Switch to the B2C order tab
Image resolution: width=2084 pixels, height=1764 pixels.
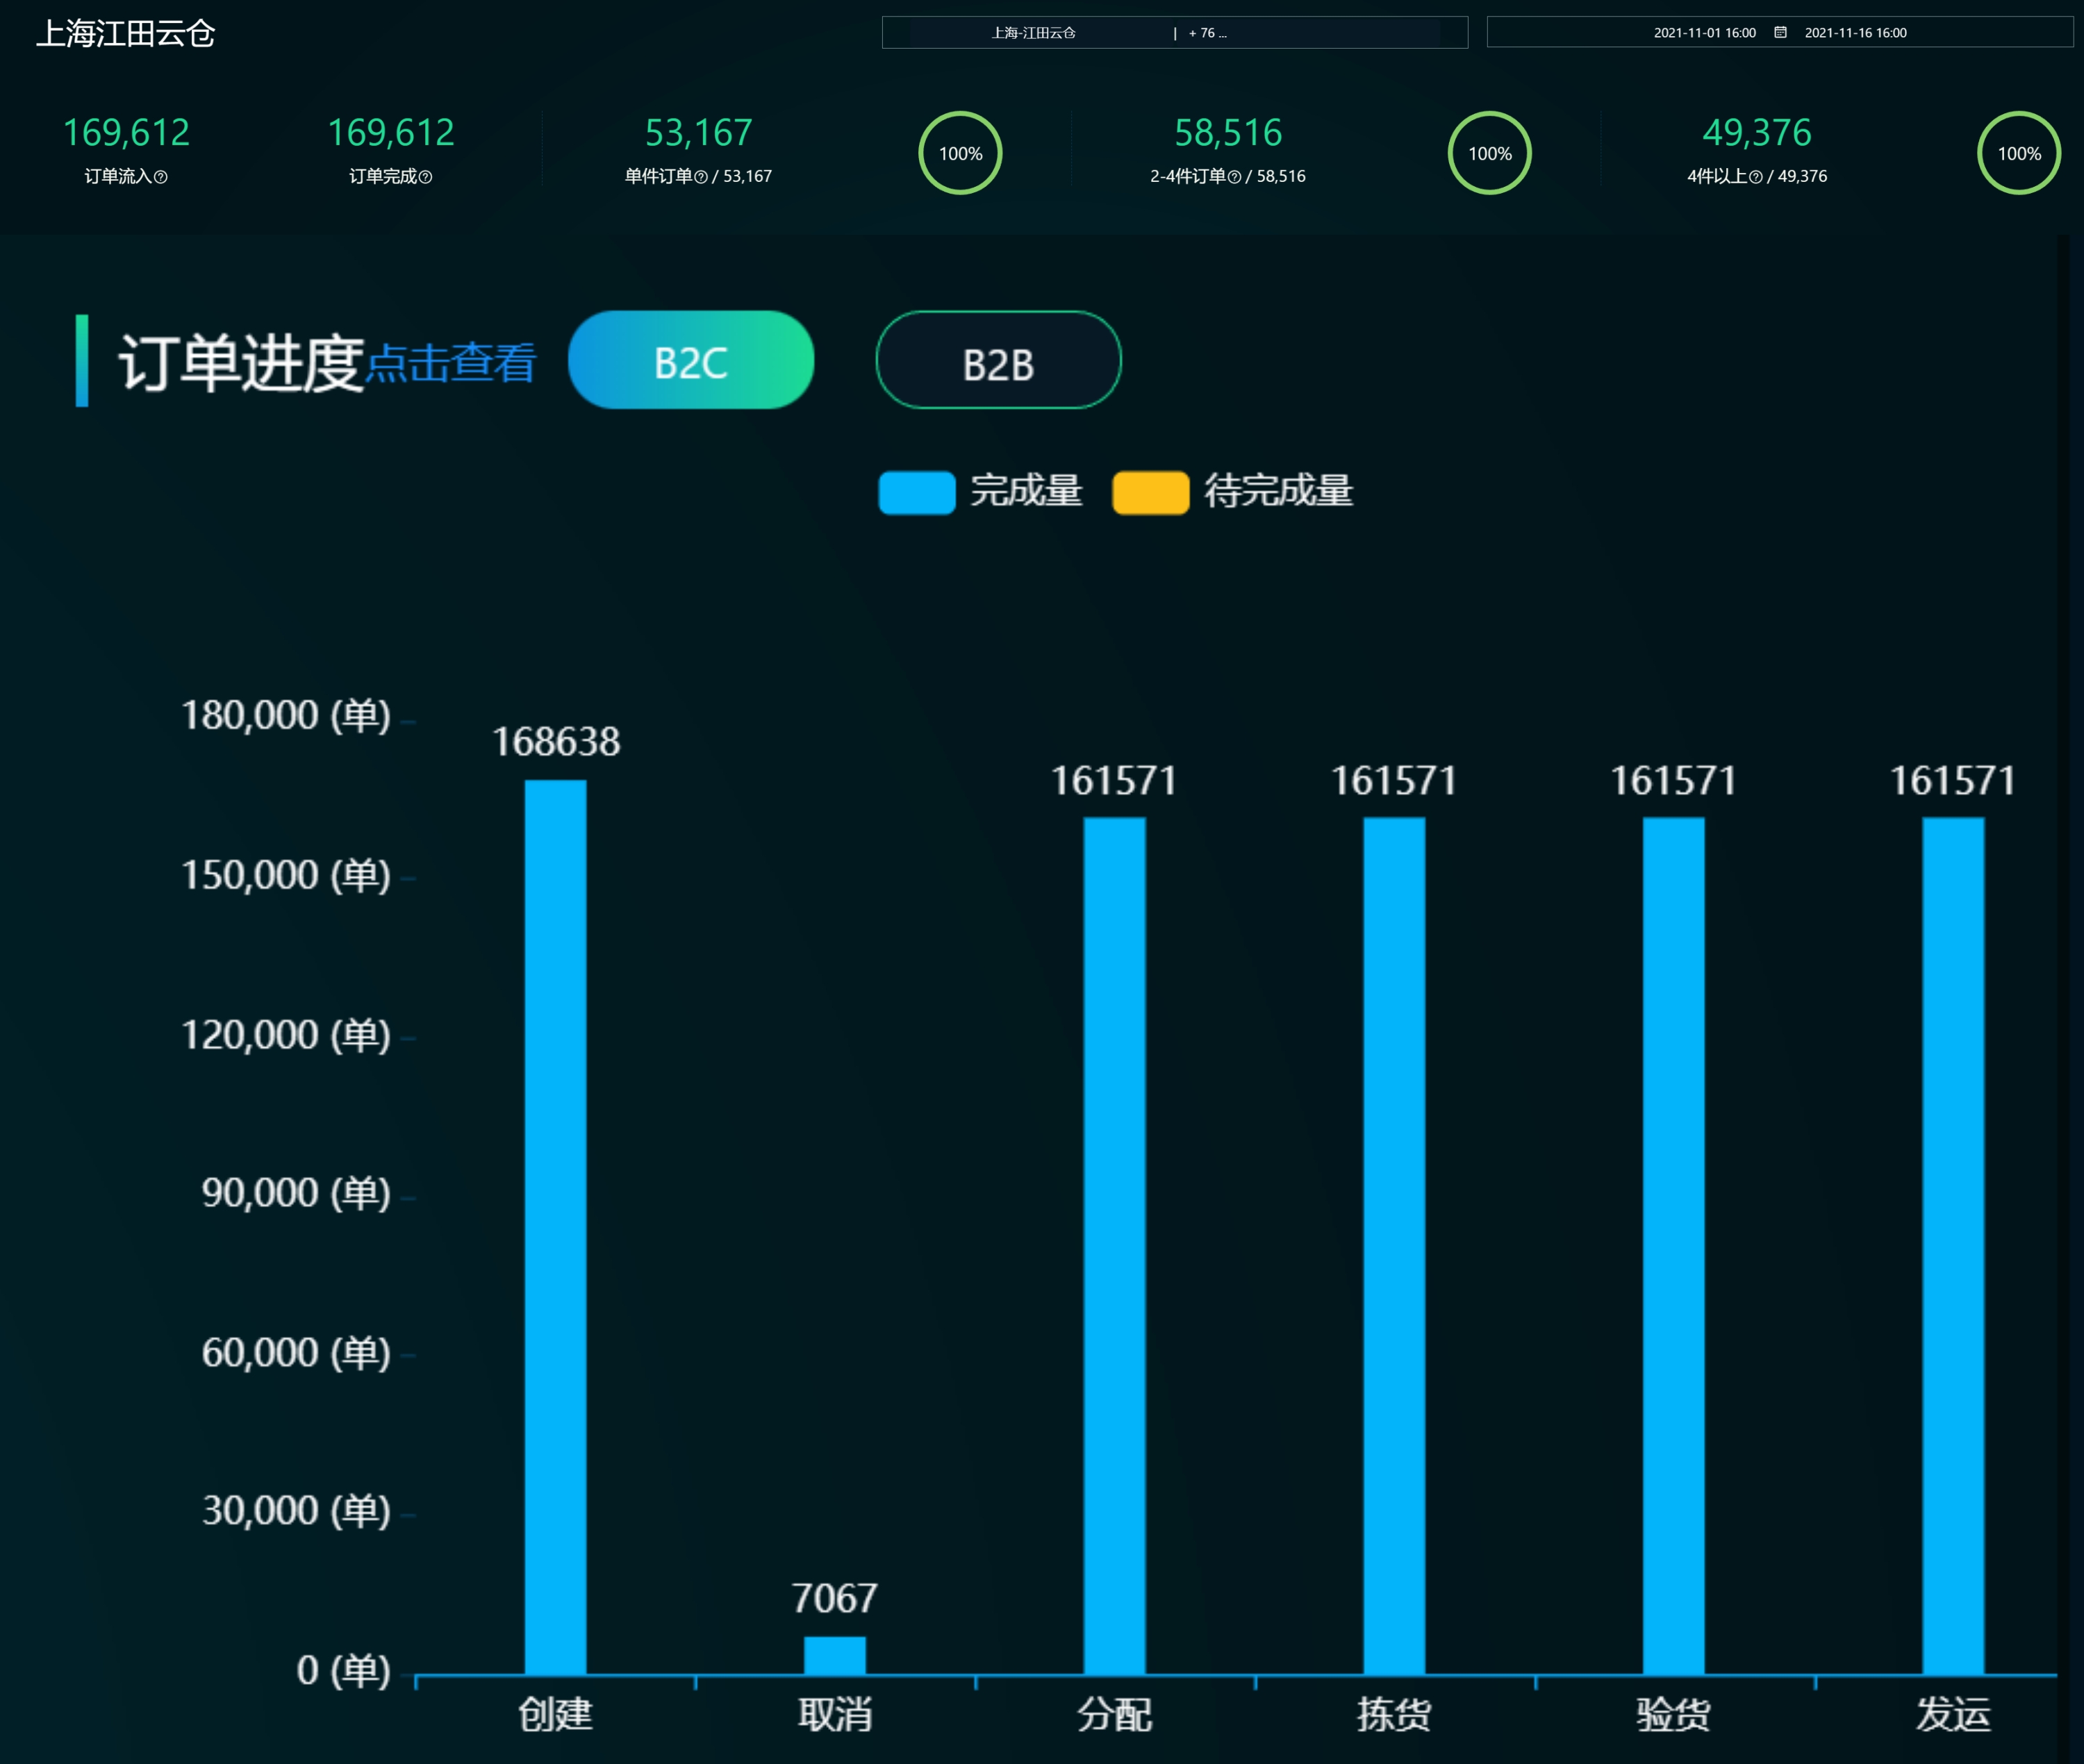(691, 360)
